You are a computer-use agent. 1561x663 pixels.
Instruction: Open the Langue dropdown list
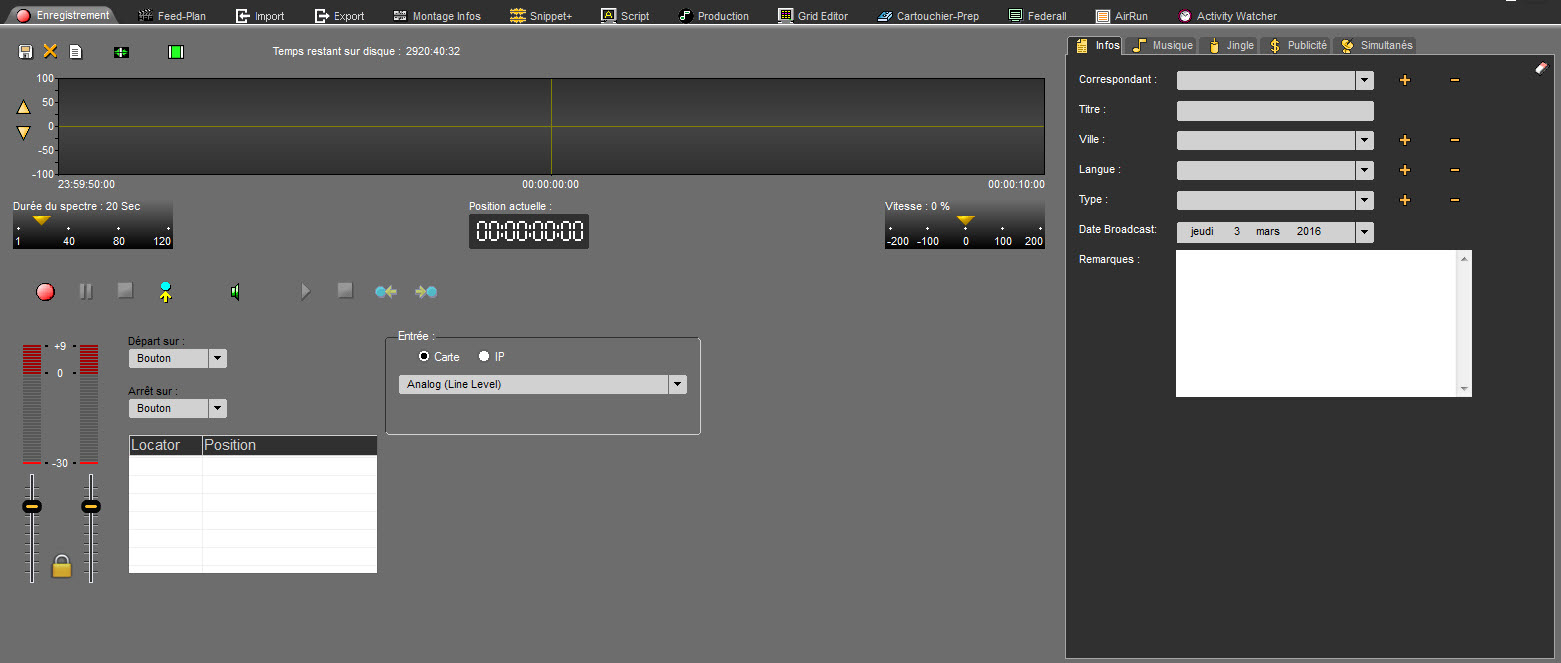pyautogui.click(x=1364, y=171)
